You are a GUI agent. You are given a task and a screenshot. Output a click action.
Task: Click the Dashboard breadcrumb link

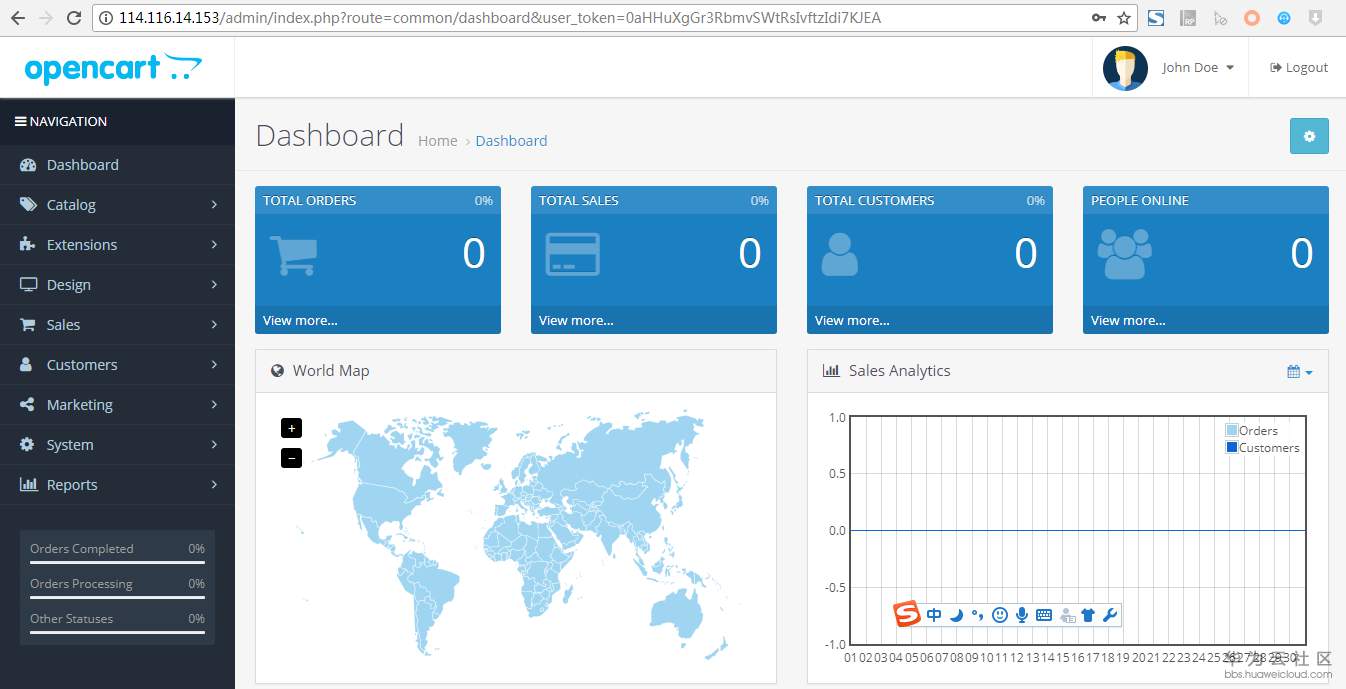click(x=511, y=141)
